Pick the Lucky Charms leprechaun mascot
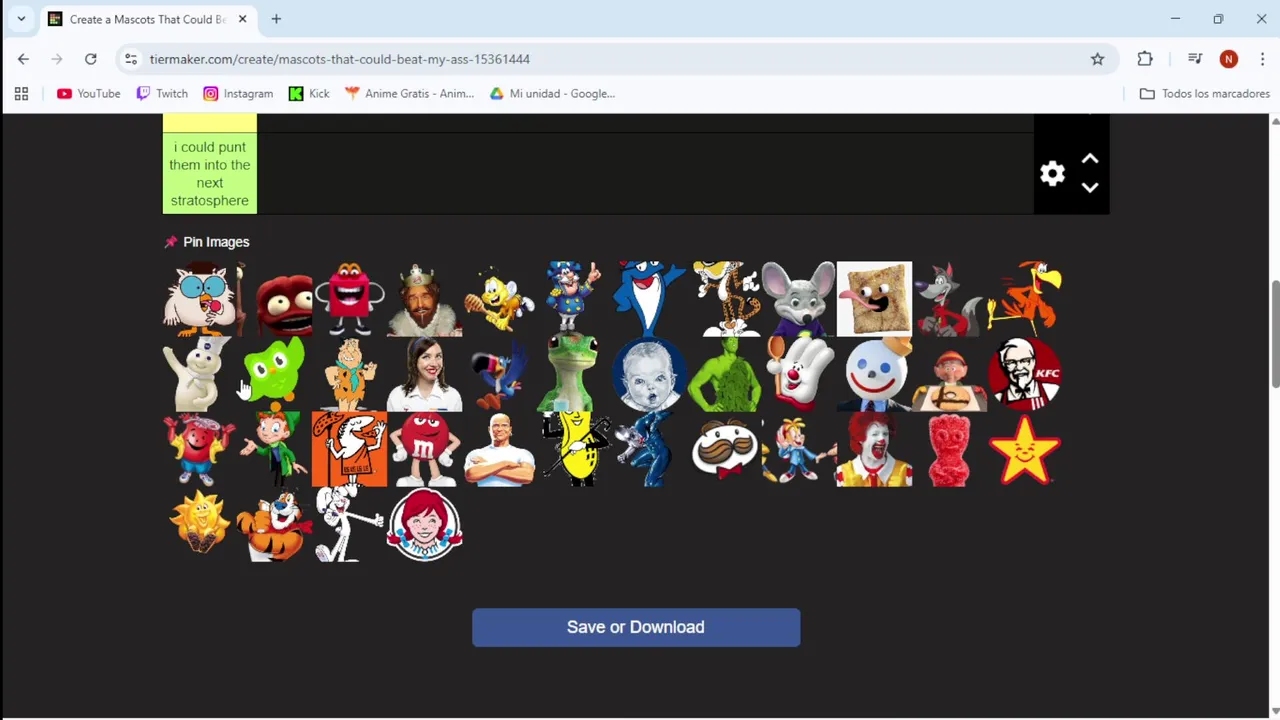 (275, 449)
